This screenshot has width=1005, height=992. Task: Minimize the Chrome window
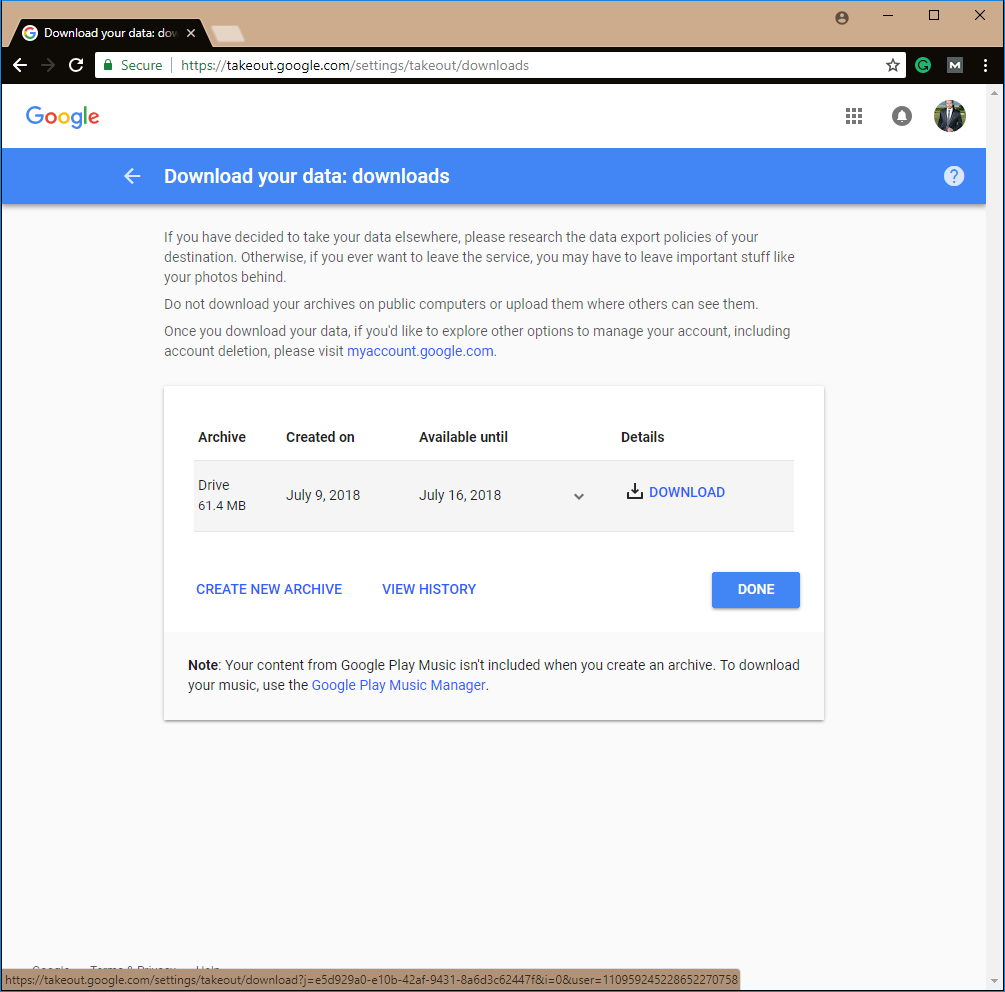tap(888, 15)
